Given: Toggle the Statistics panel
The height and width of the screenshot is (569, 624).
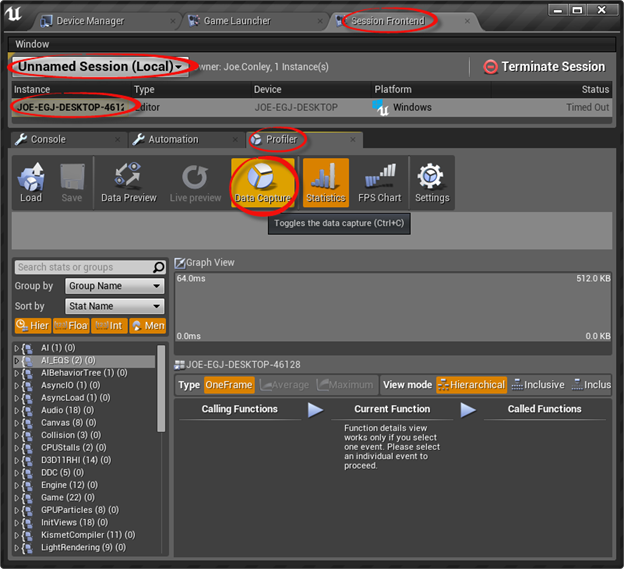Looking at the screenshot, I should pos(326,182).
